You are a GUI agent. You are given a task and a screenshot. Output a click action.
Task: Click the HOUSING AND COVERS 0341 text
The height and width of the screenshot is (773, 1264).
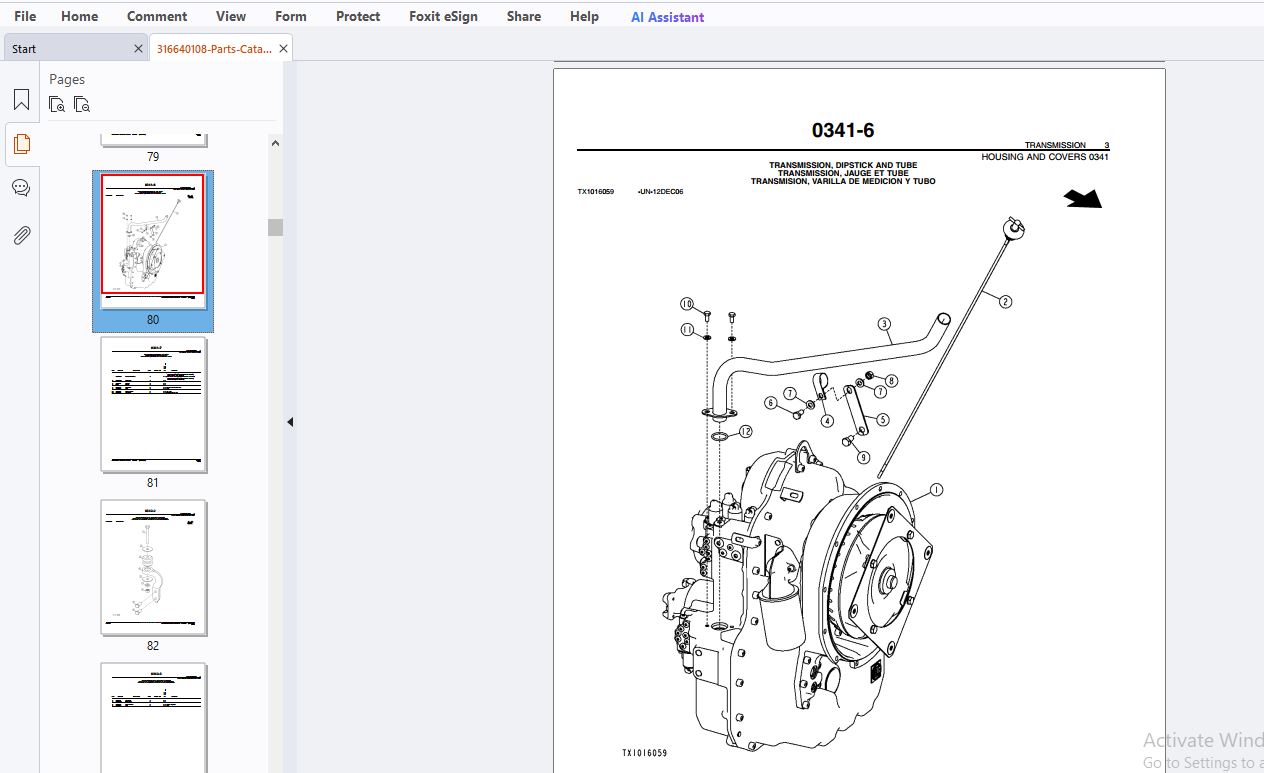1045,157
